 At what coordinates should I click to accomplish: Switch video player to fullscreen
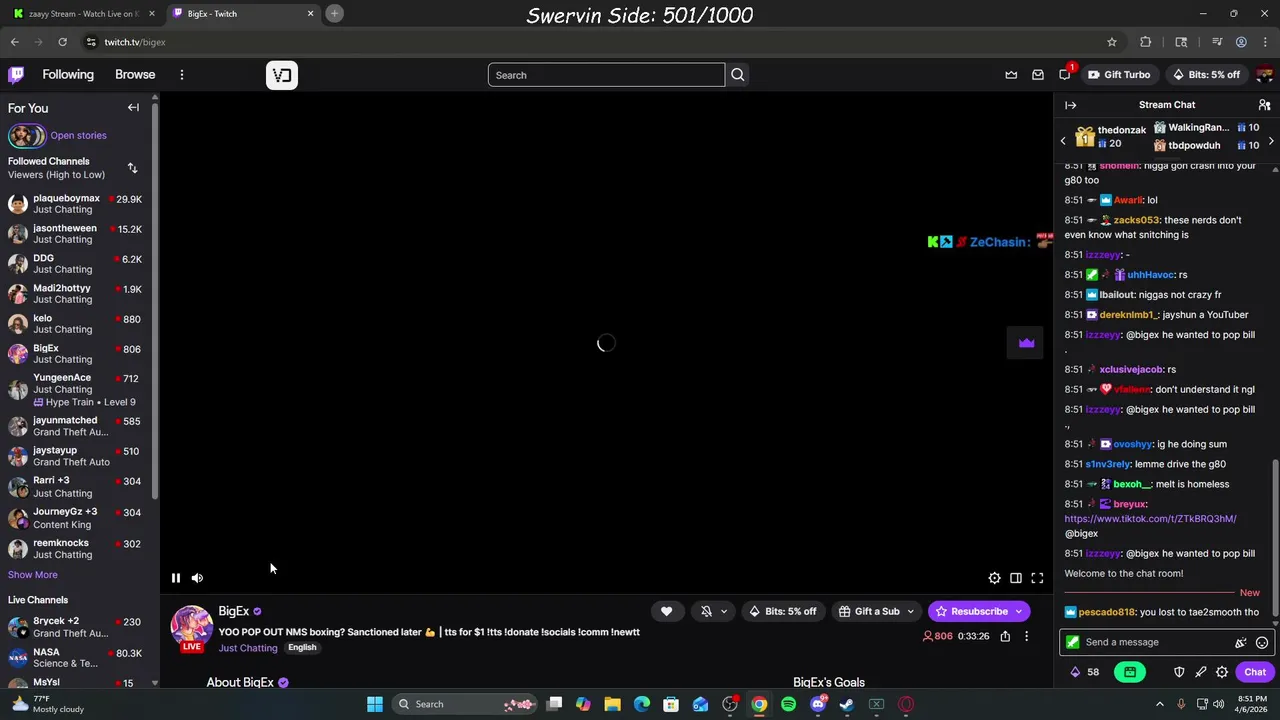(x=1037, y=578)
